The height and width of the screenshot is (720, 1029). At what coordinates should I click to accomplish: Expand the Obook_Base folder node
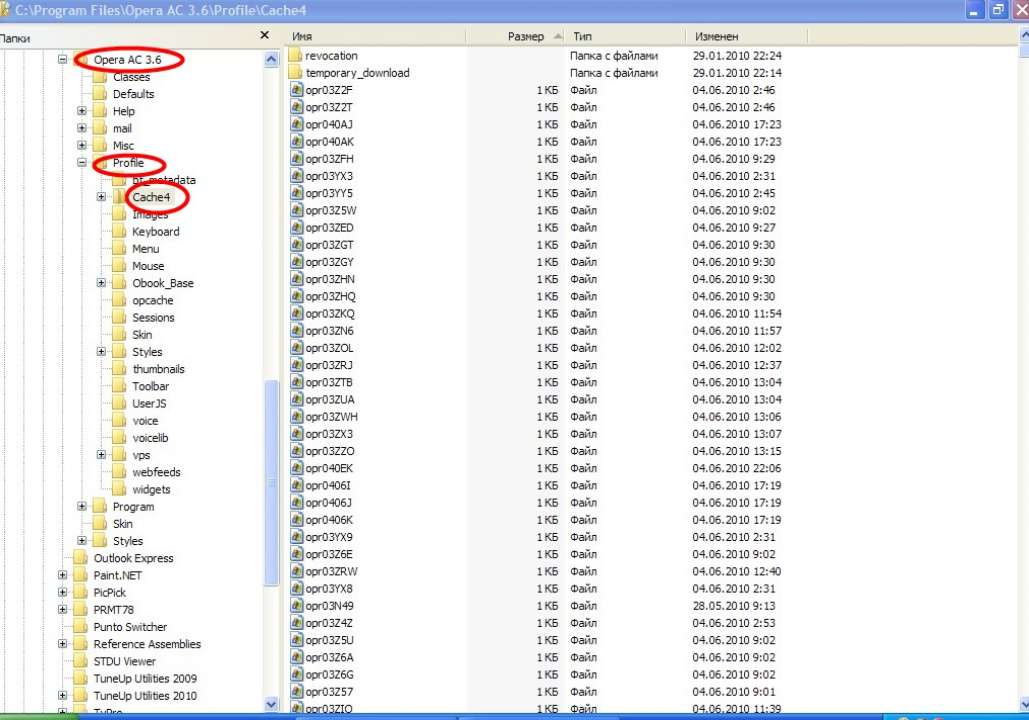click(101, 283)
